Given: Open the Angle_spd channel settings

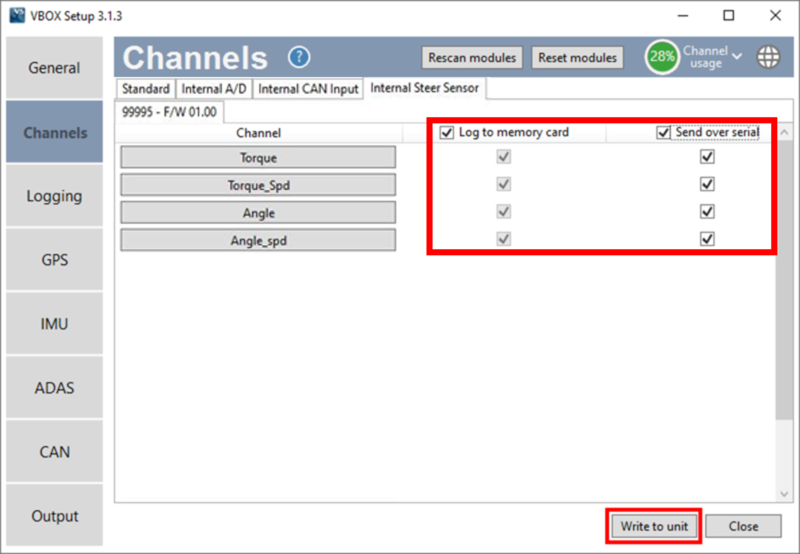Looking at the screenshot, I should (x=258, y=240).
